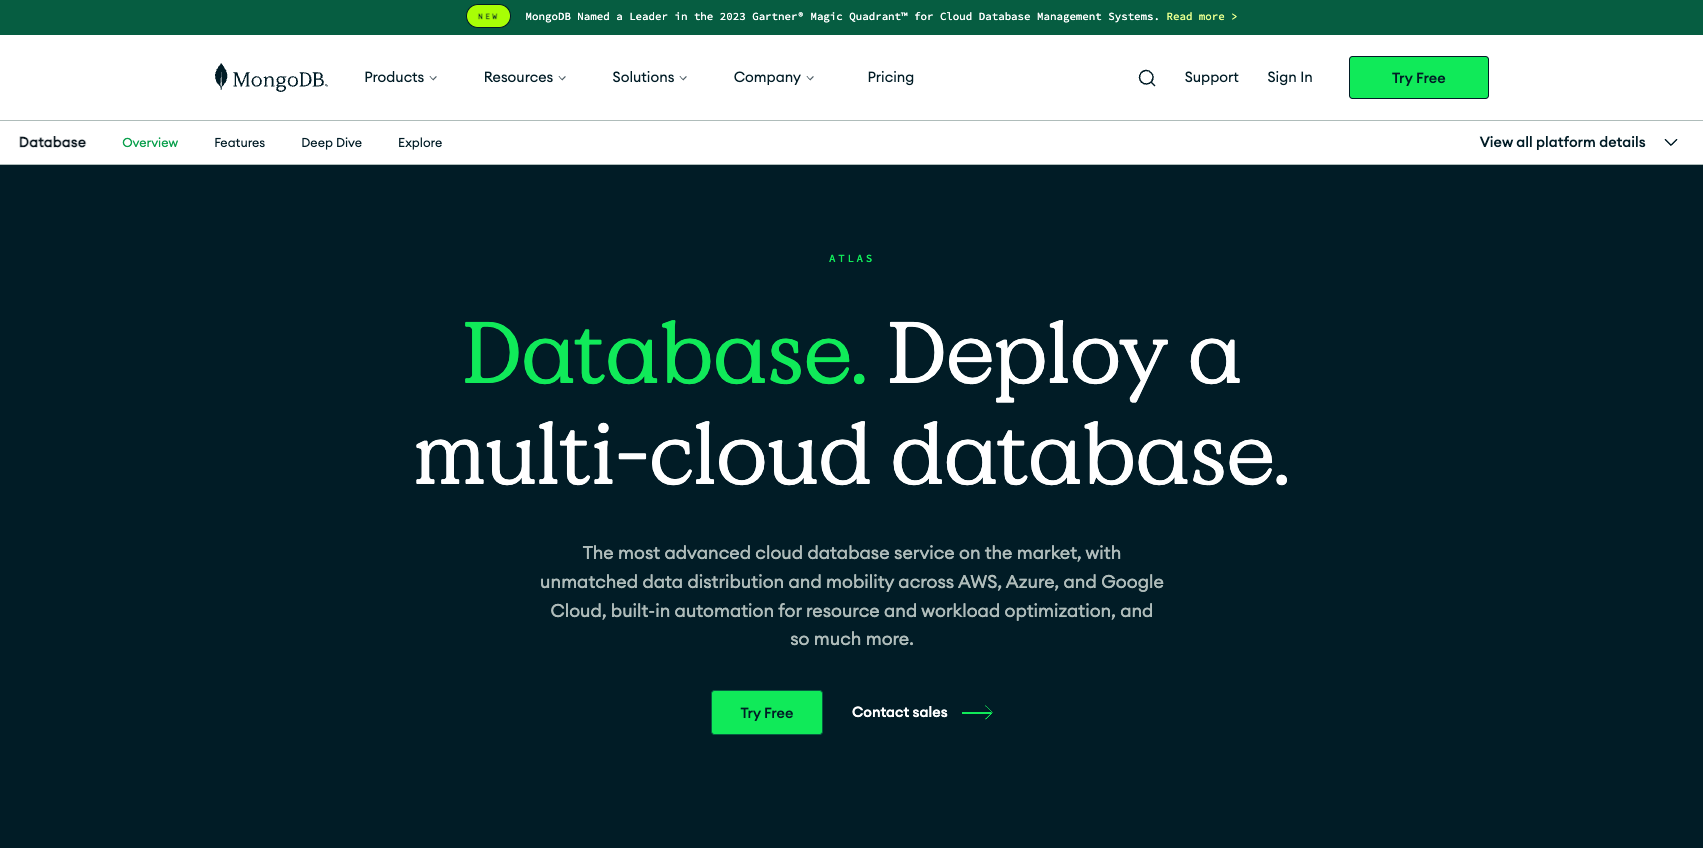This screenshot has height=848, width=1703.
Task: Switch to the Features tab
Action: [240, 143]
